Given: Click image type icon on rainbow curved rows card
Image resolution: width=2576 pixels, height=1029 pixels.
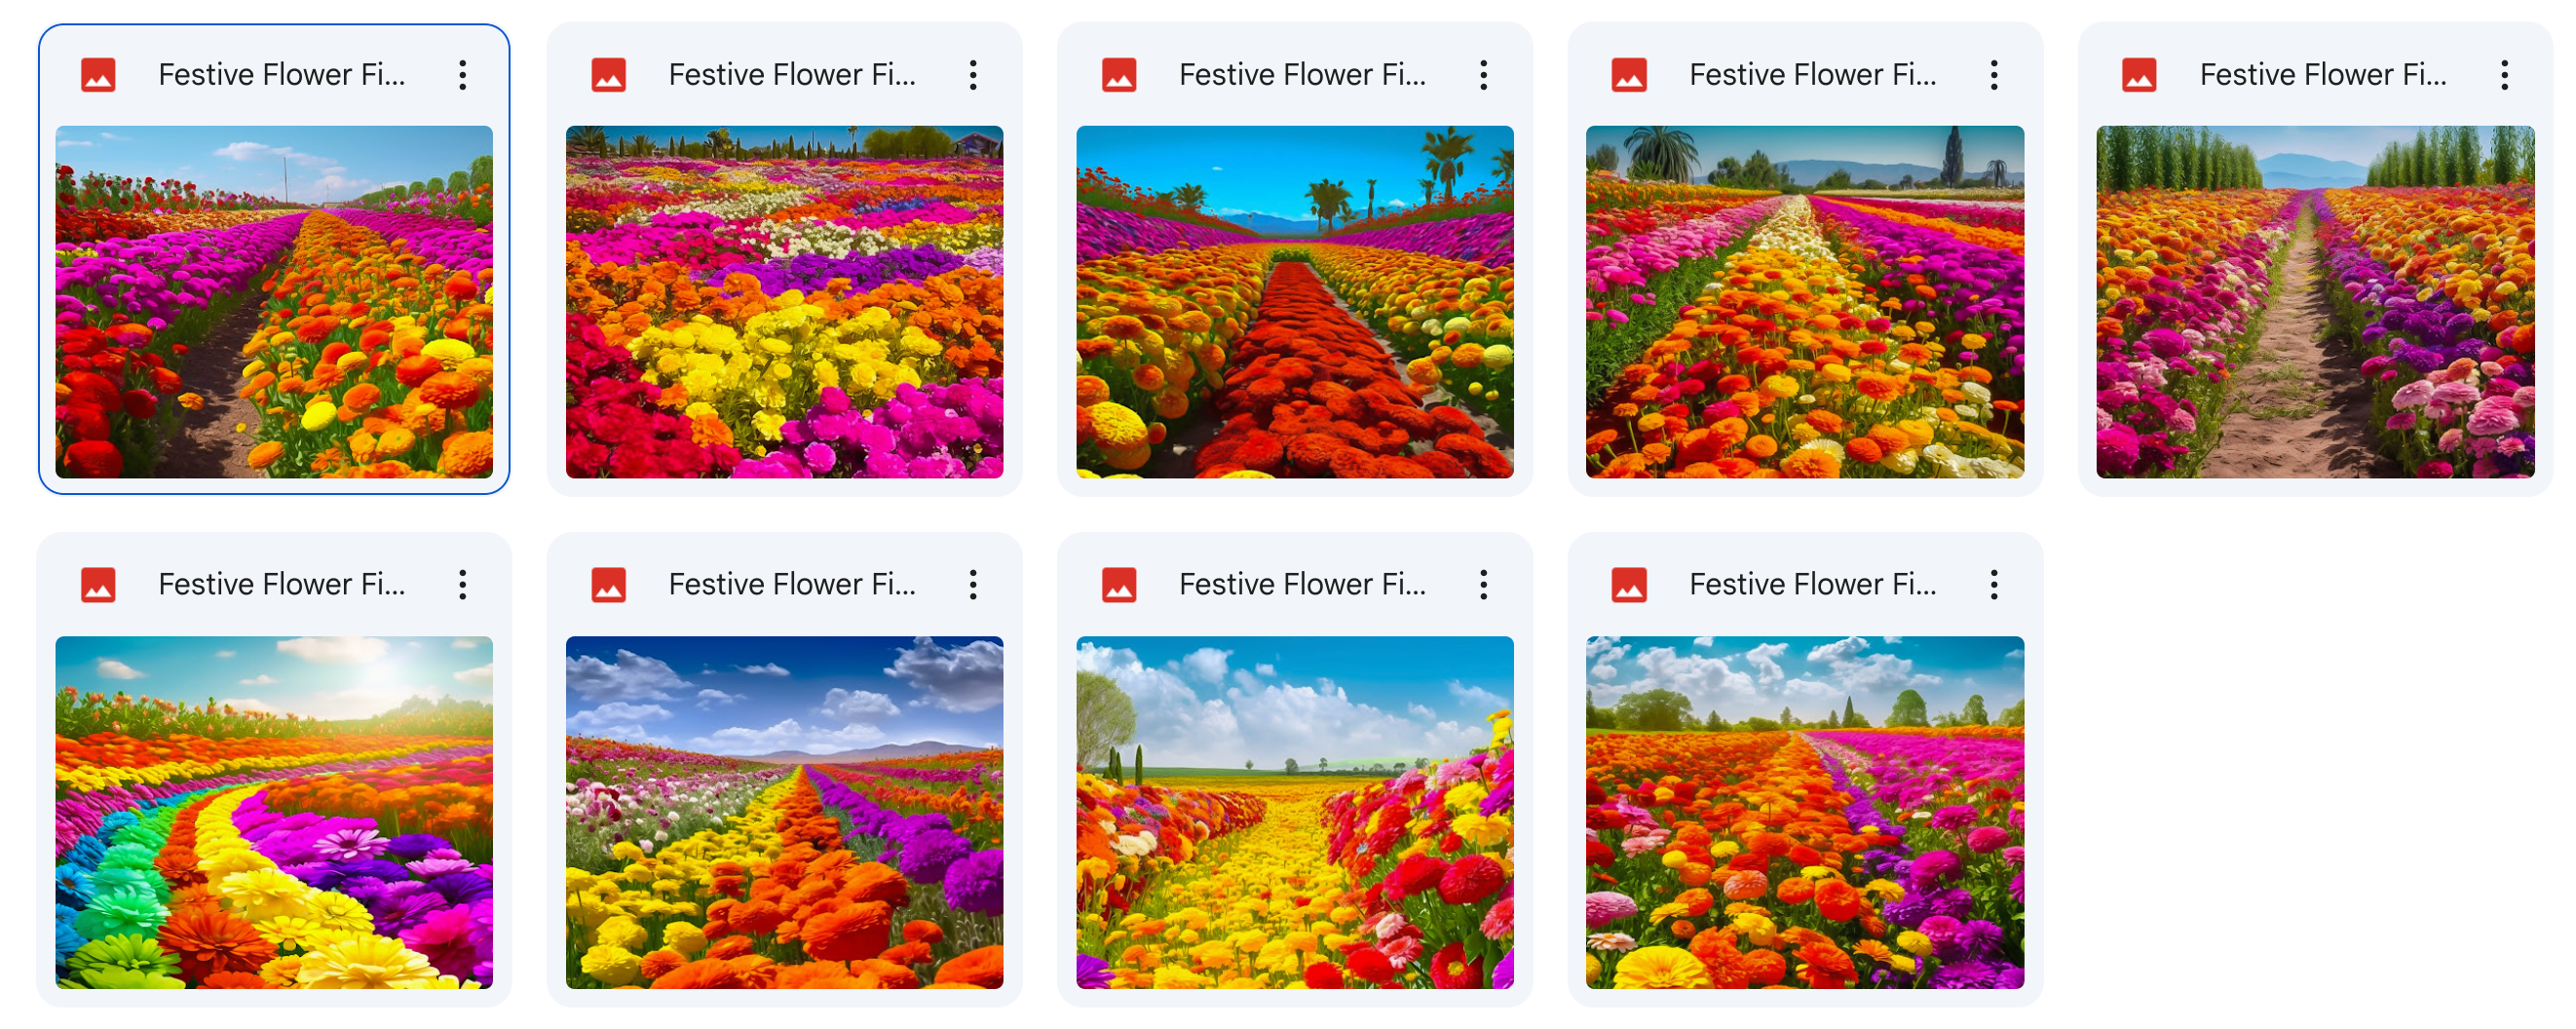Looking at the screenshot, I should (98, 585).
